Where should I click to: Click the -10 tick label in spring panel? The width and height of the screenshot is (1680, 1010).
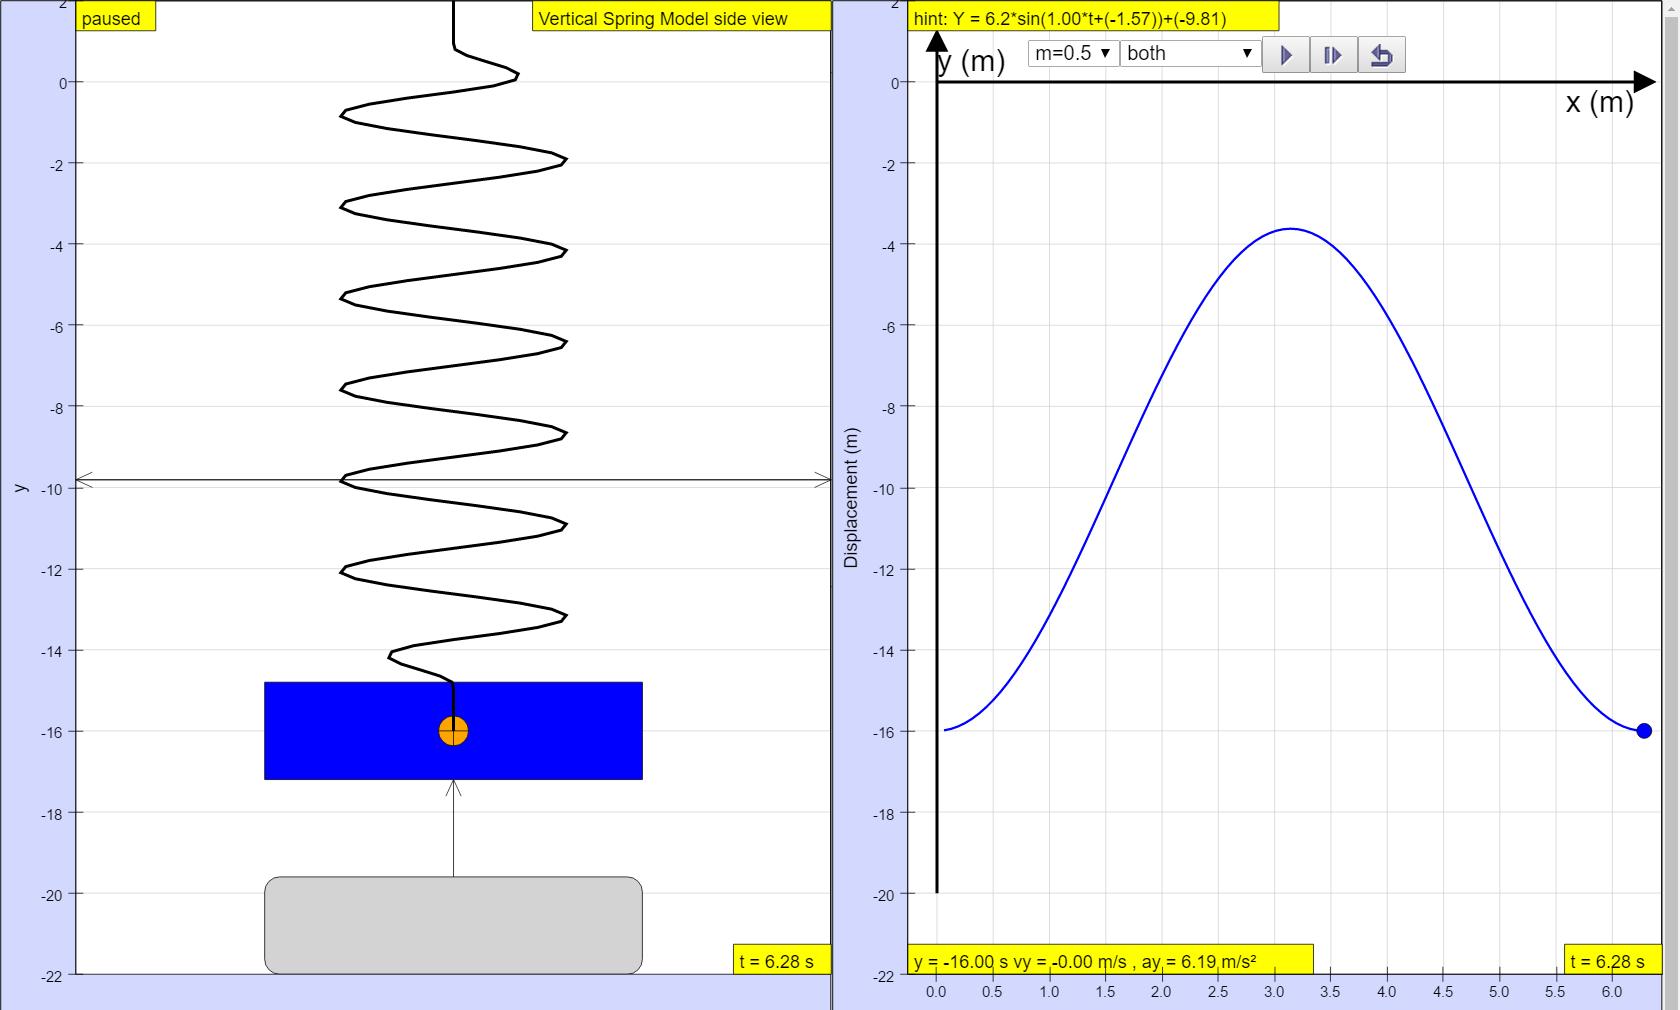click(52, 489)
